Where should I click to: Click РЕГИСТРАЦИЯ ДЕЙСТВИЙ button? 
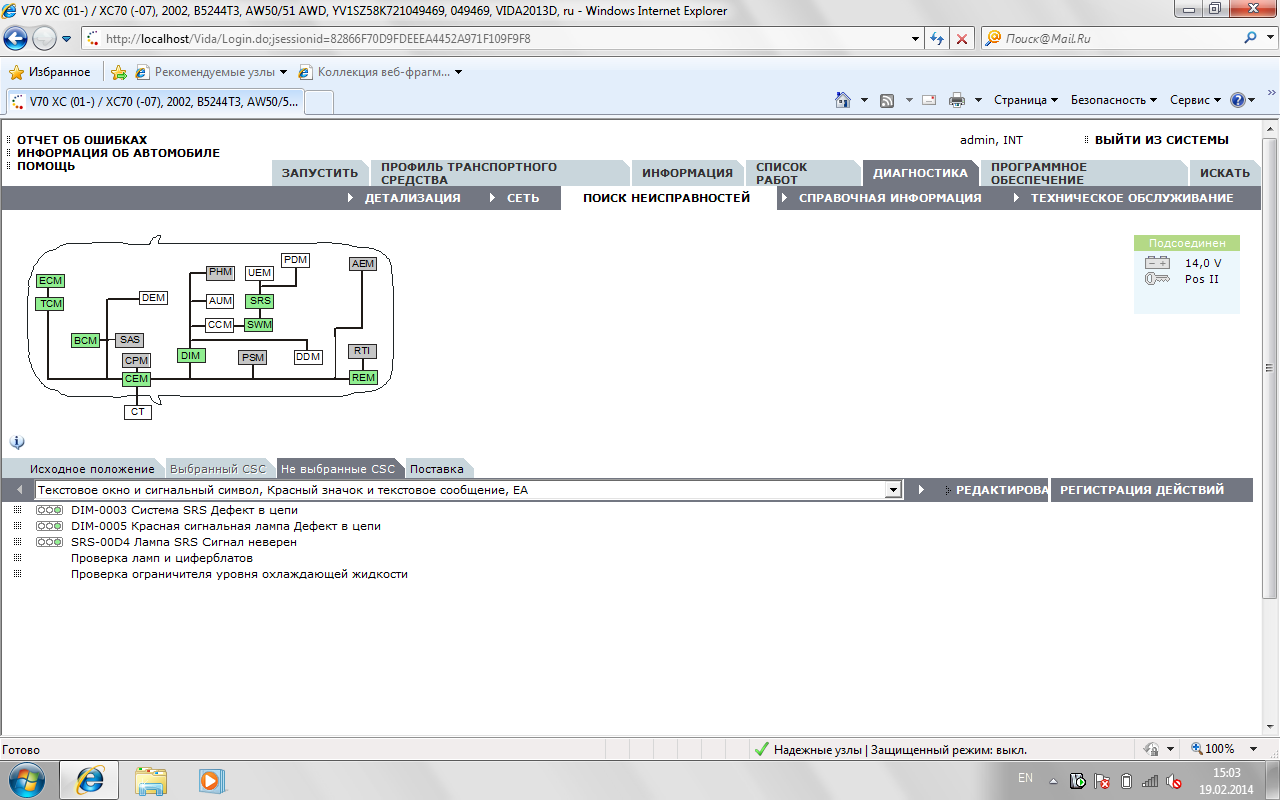(1142, 490)
